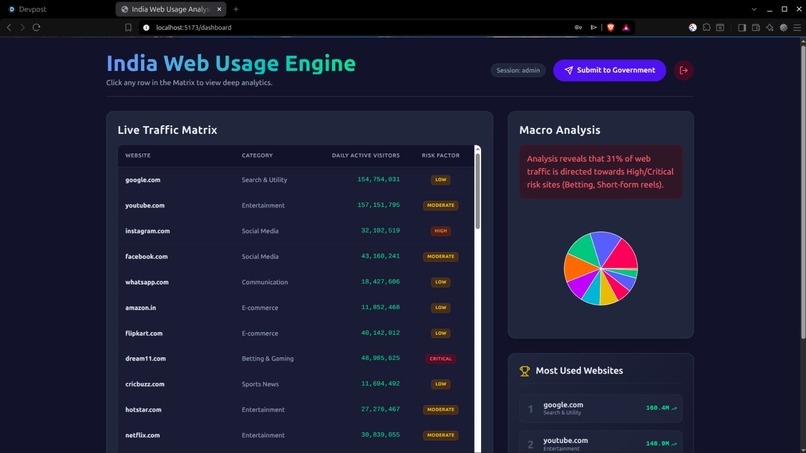Click the Submit to Government button
Screen dimensions: 806x453
[x=609, y=70]
